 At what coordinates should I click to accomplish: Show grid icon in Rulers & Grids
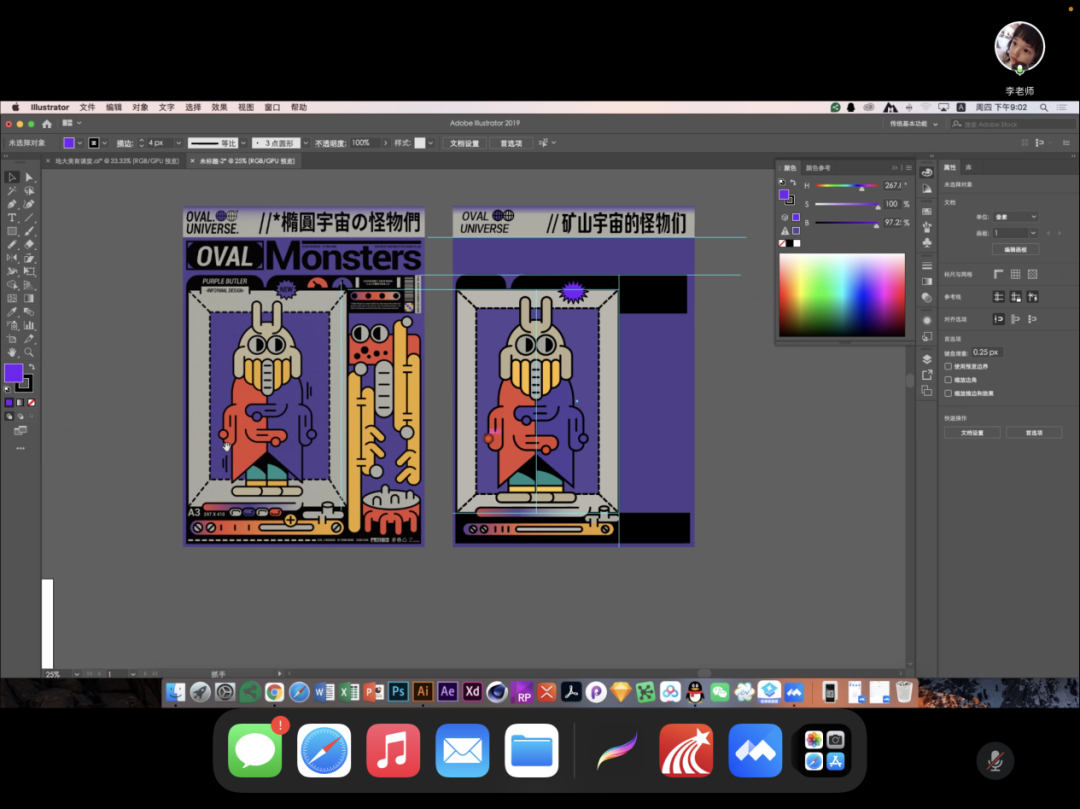[1015, 274]
